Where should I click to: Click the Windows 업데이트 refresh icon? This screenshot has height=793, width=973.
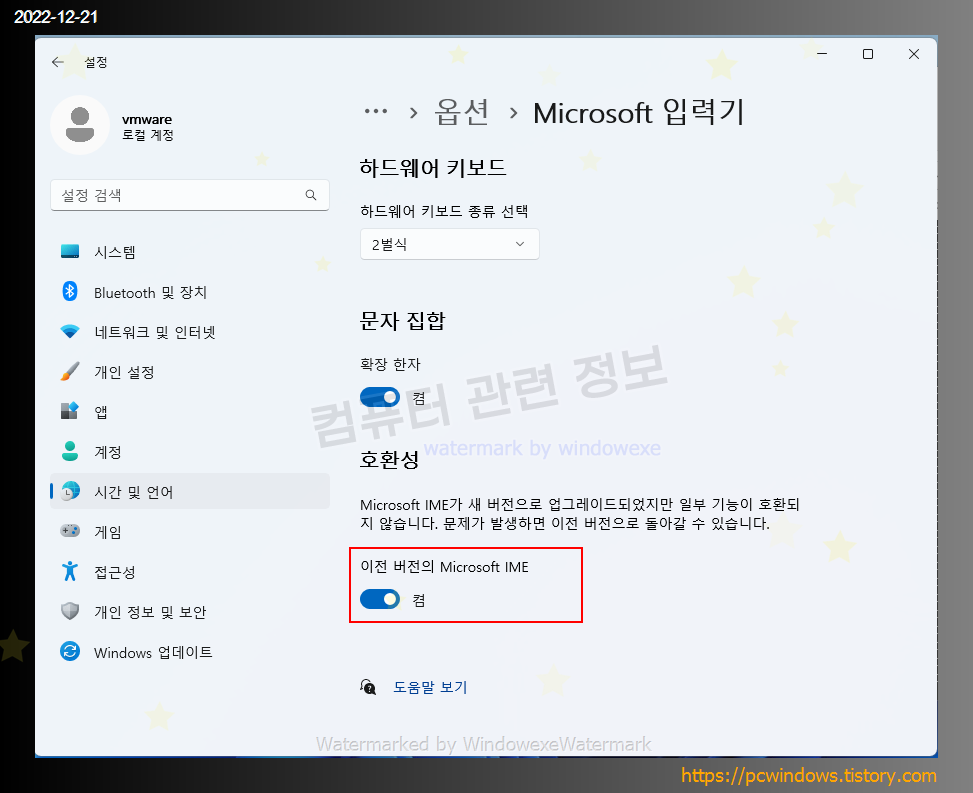coord(70,652)
